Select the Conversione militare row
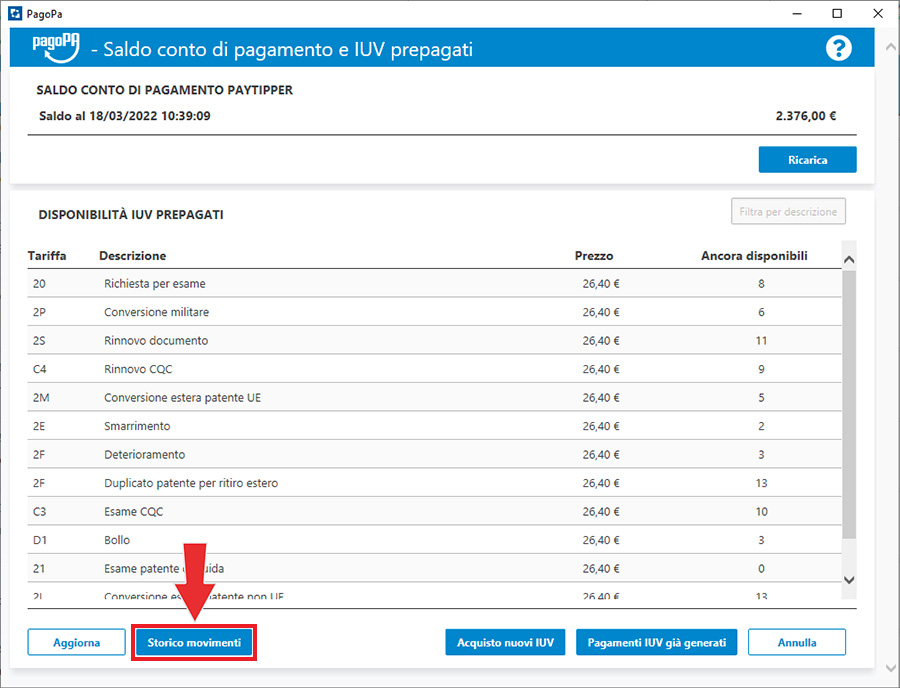Viewport: 900px width, 688px height. pyautogui.click(x=156, y=312)
